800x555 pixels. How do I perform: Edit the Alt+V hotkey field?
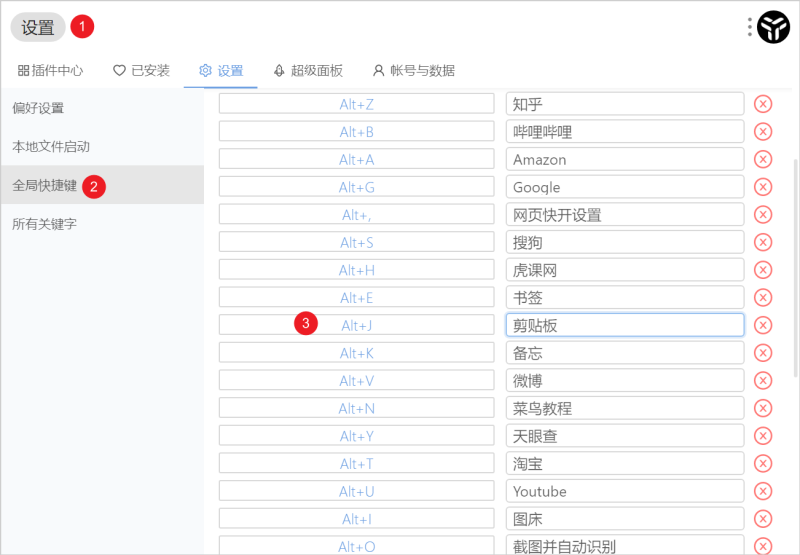click(357, 380)
